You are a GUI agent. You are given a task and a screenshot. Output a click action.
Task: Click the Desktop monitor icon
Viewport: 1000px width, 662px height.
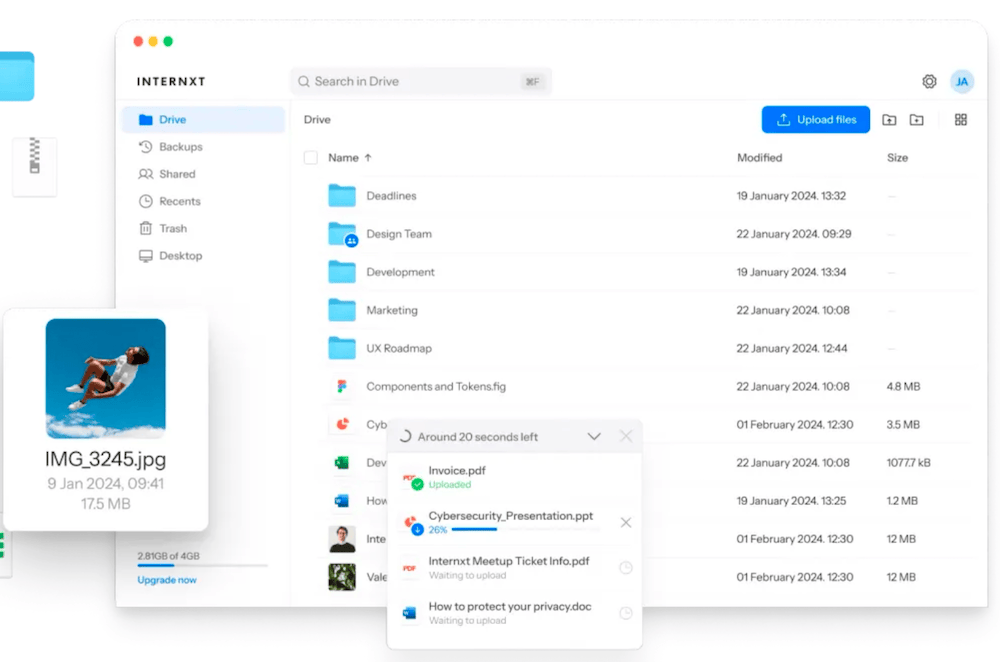(x=145, y=256)
